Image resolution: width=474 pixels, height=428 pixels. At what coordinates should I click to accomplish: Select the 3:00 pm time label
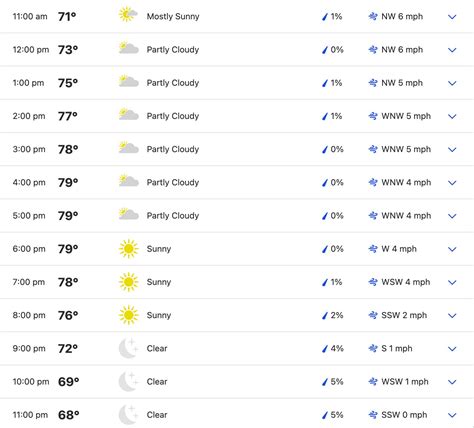[29, 149]
